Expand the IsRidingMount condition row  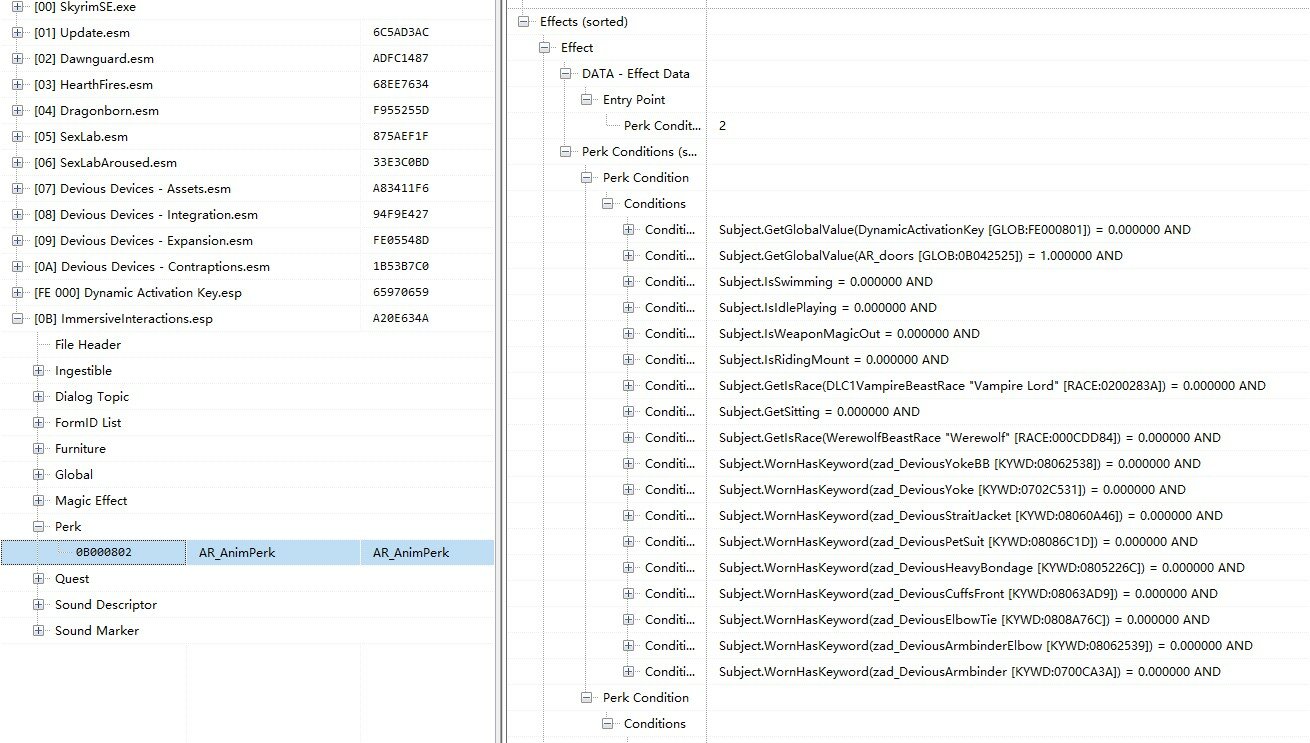coord(628,360)
